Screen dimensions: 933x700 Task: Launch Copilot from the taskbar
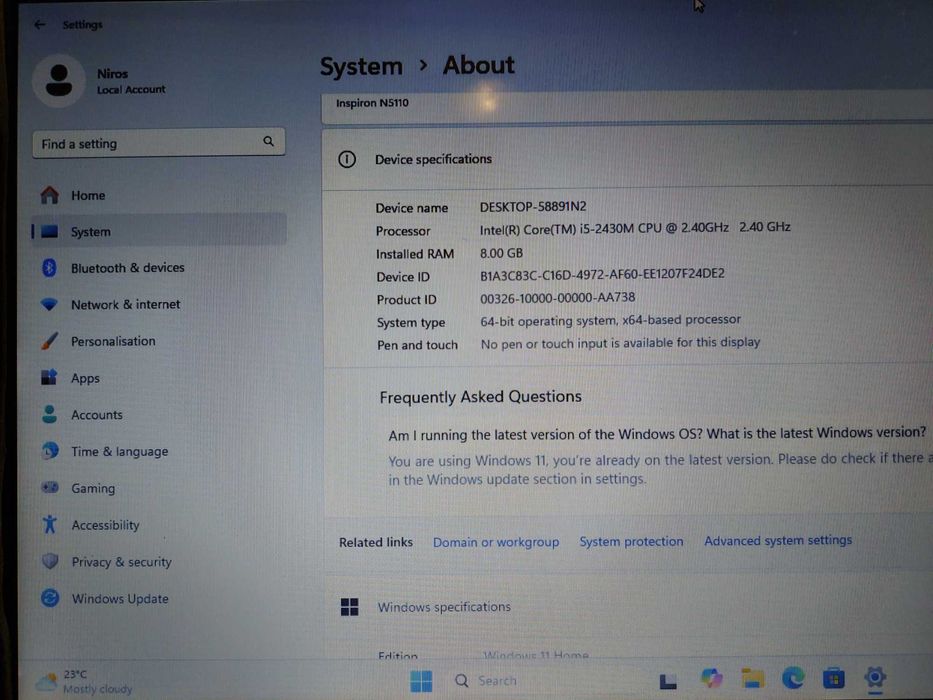coord(711,678)
